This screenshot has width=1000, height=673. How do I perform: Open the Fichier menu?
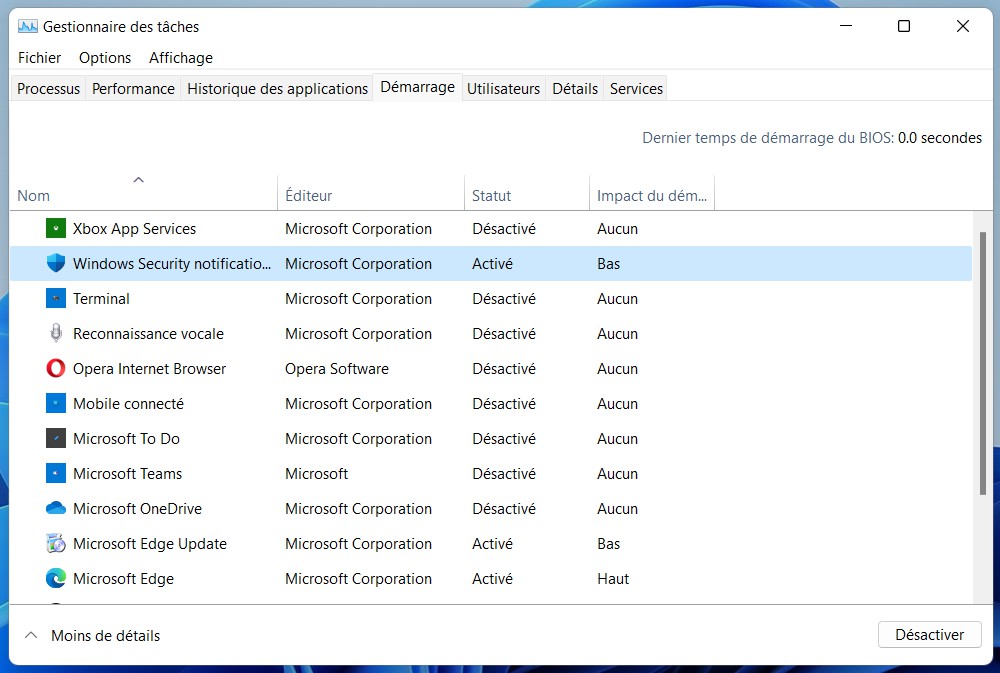(x=39, y=57)
